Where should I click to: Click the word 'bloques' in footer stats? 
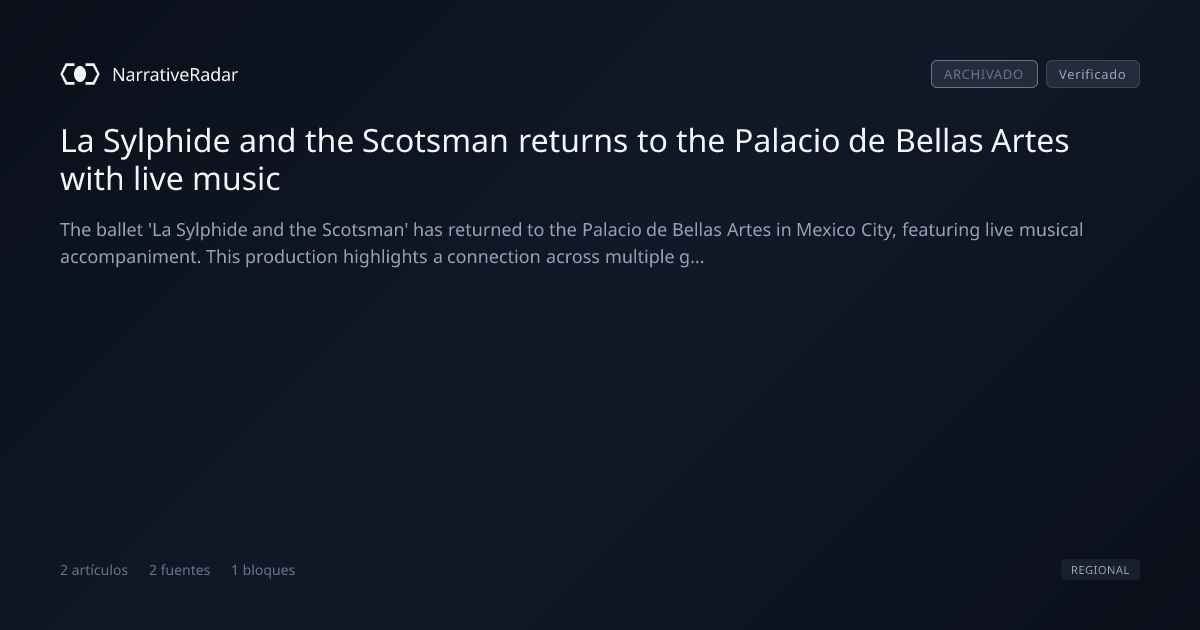tap(269, 570)
